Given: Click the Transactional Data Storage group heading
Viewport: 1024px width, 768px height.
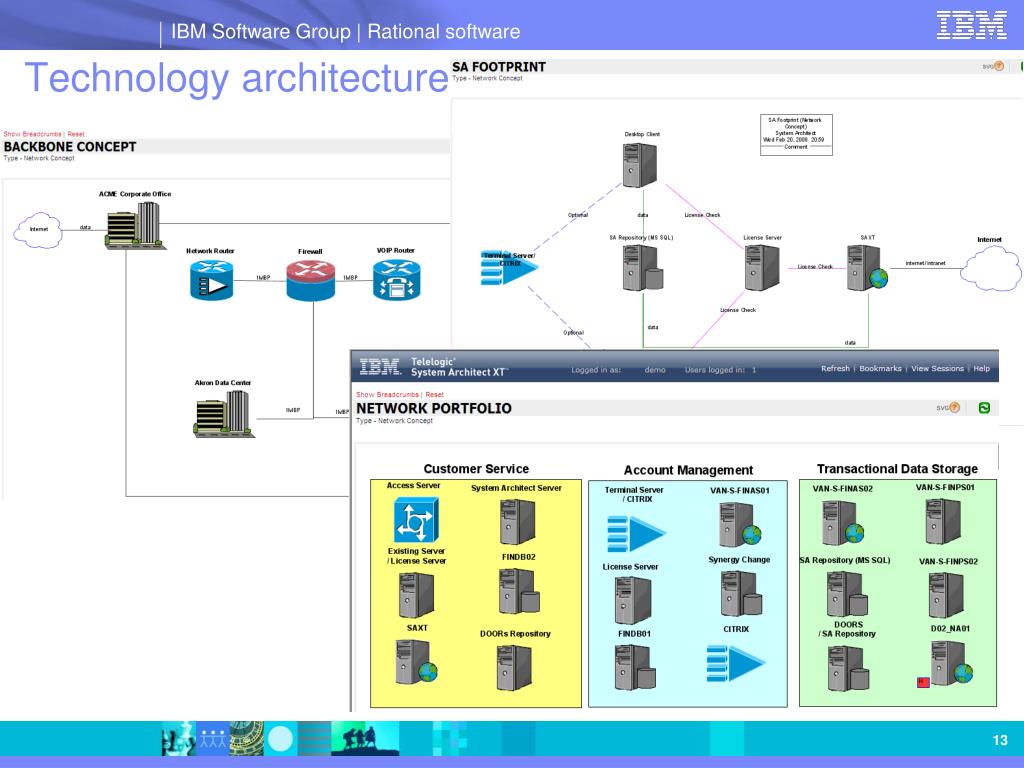Looking at the screenshot, I should [897, 468].
